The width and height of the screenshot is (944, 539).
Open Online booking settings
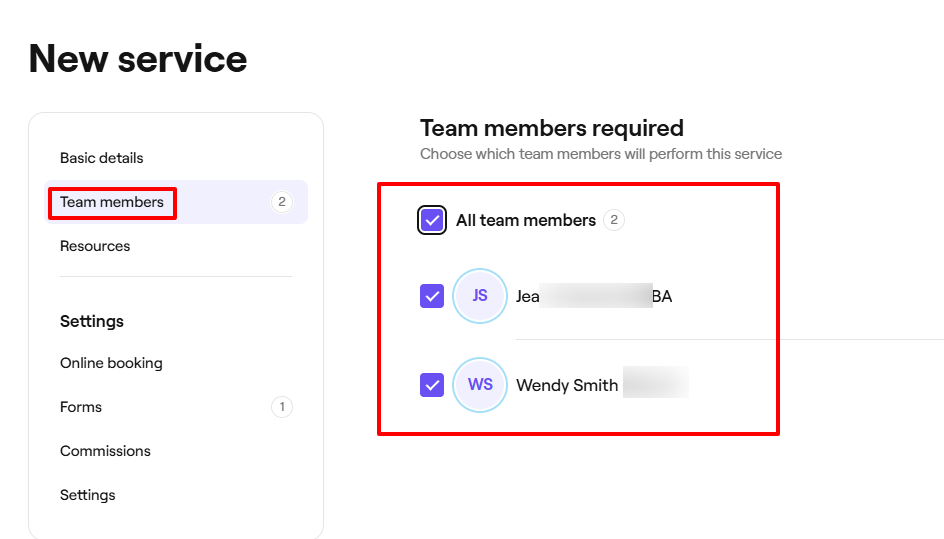(x=111, y=363)
